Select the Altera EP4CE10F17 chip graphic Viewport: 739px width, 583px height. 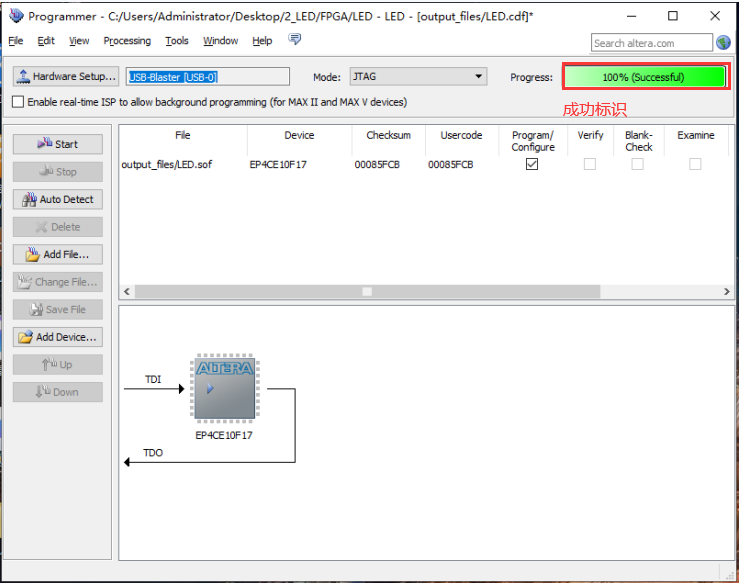224,387
